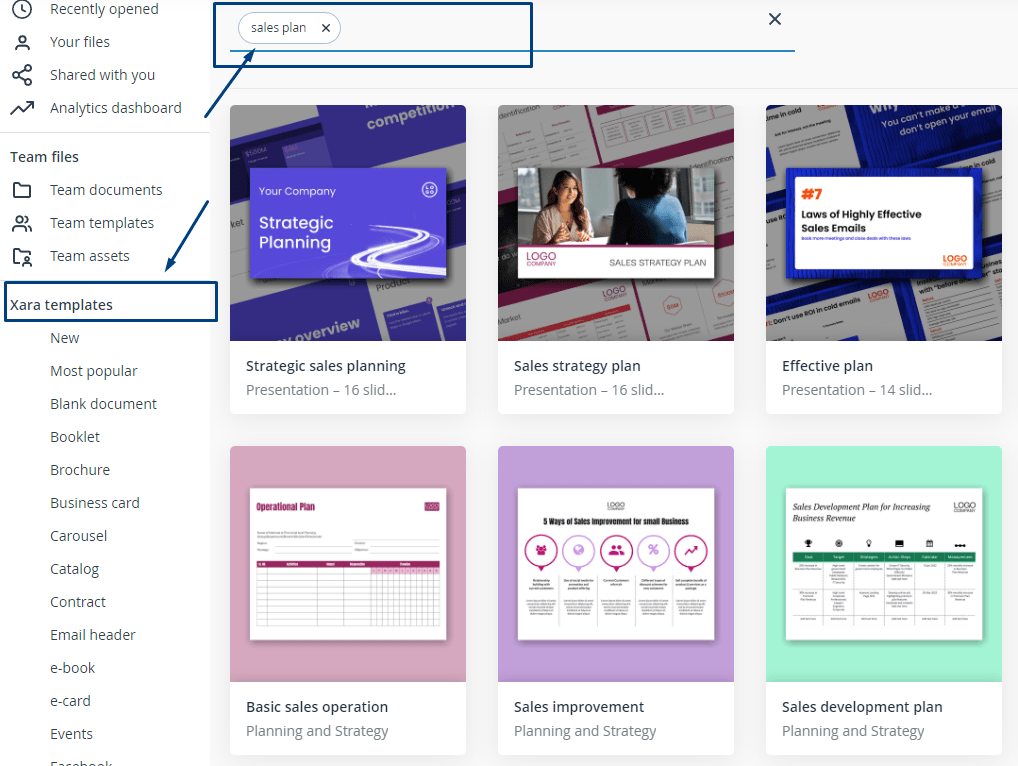Choose e-card category
This screenshot has width=1018, height=766.
[70, 701]
